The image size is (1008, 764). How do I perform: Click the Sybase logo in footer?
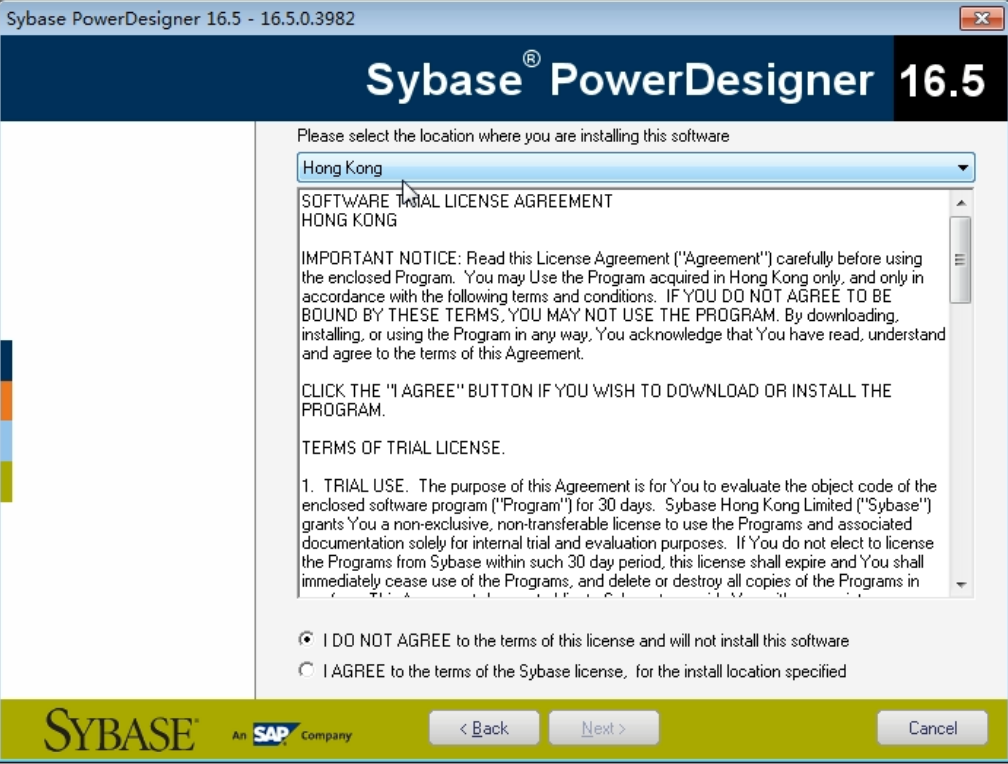pyautogui.click(x=121, y=731)
